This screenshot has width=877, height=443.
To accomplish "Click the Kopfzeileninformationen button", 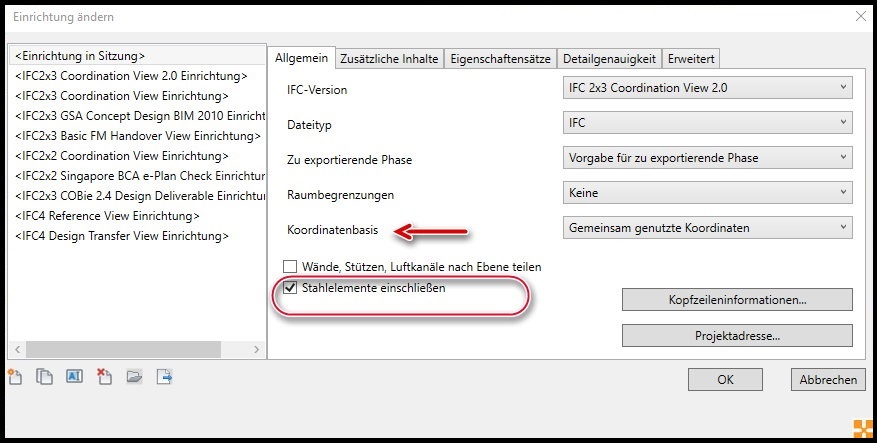I will point(737,300).
